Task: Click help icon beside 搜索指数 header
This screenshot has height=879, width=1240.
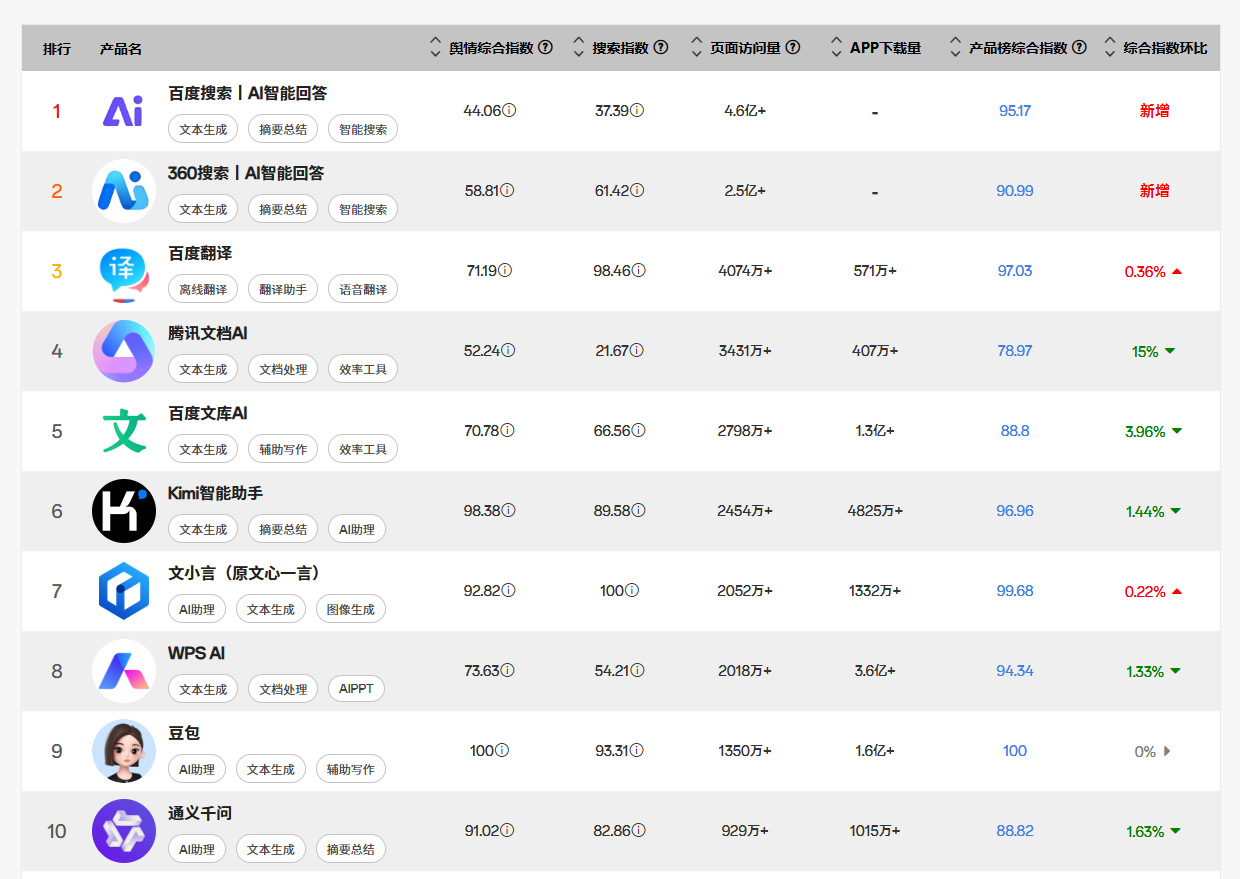Action: (661, 47)
